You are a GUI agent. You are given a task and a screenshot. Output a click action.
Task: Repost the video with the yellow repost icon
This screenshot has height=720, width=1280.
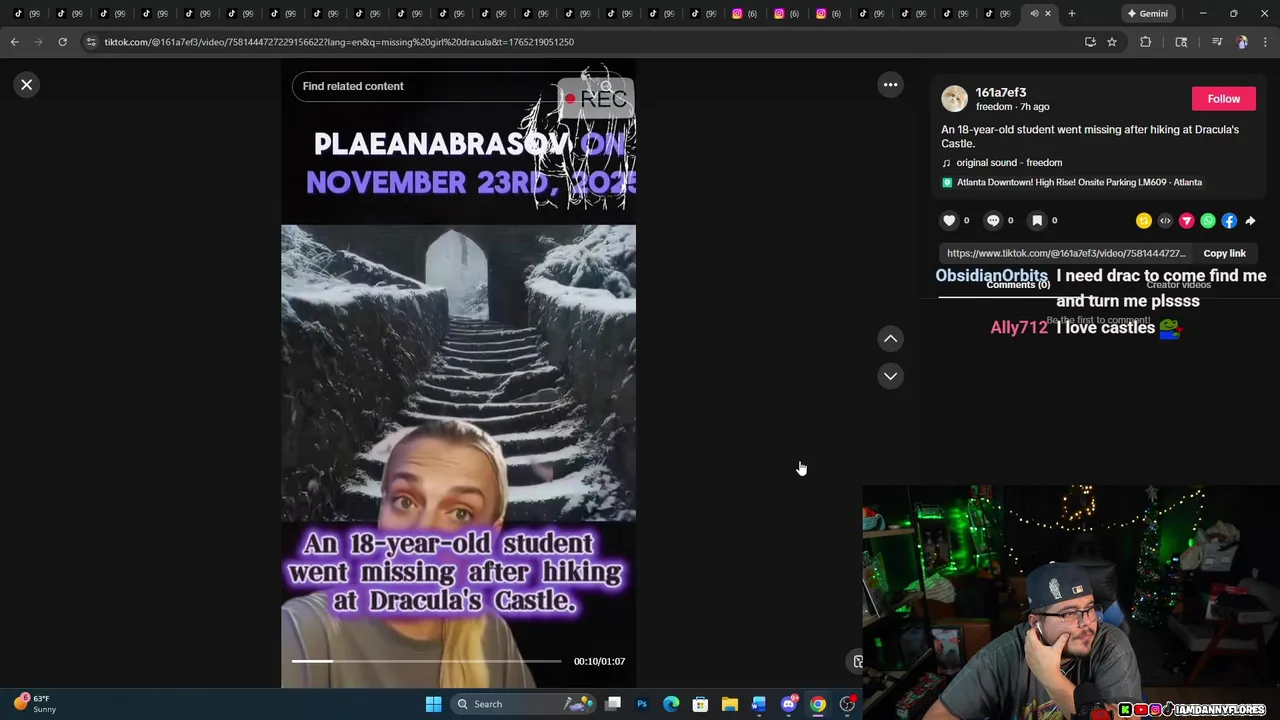(1144, 221)
